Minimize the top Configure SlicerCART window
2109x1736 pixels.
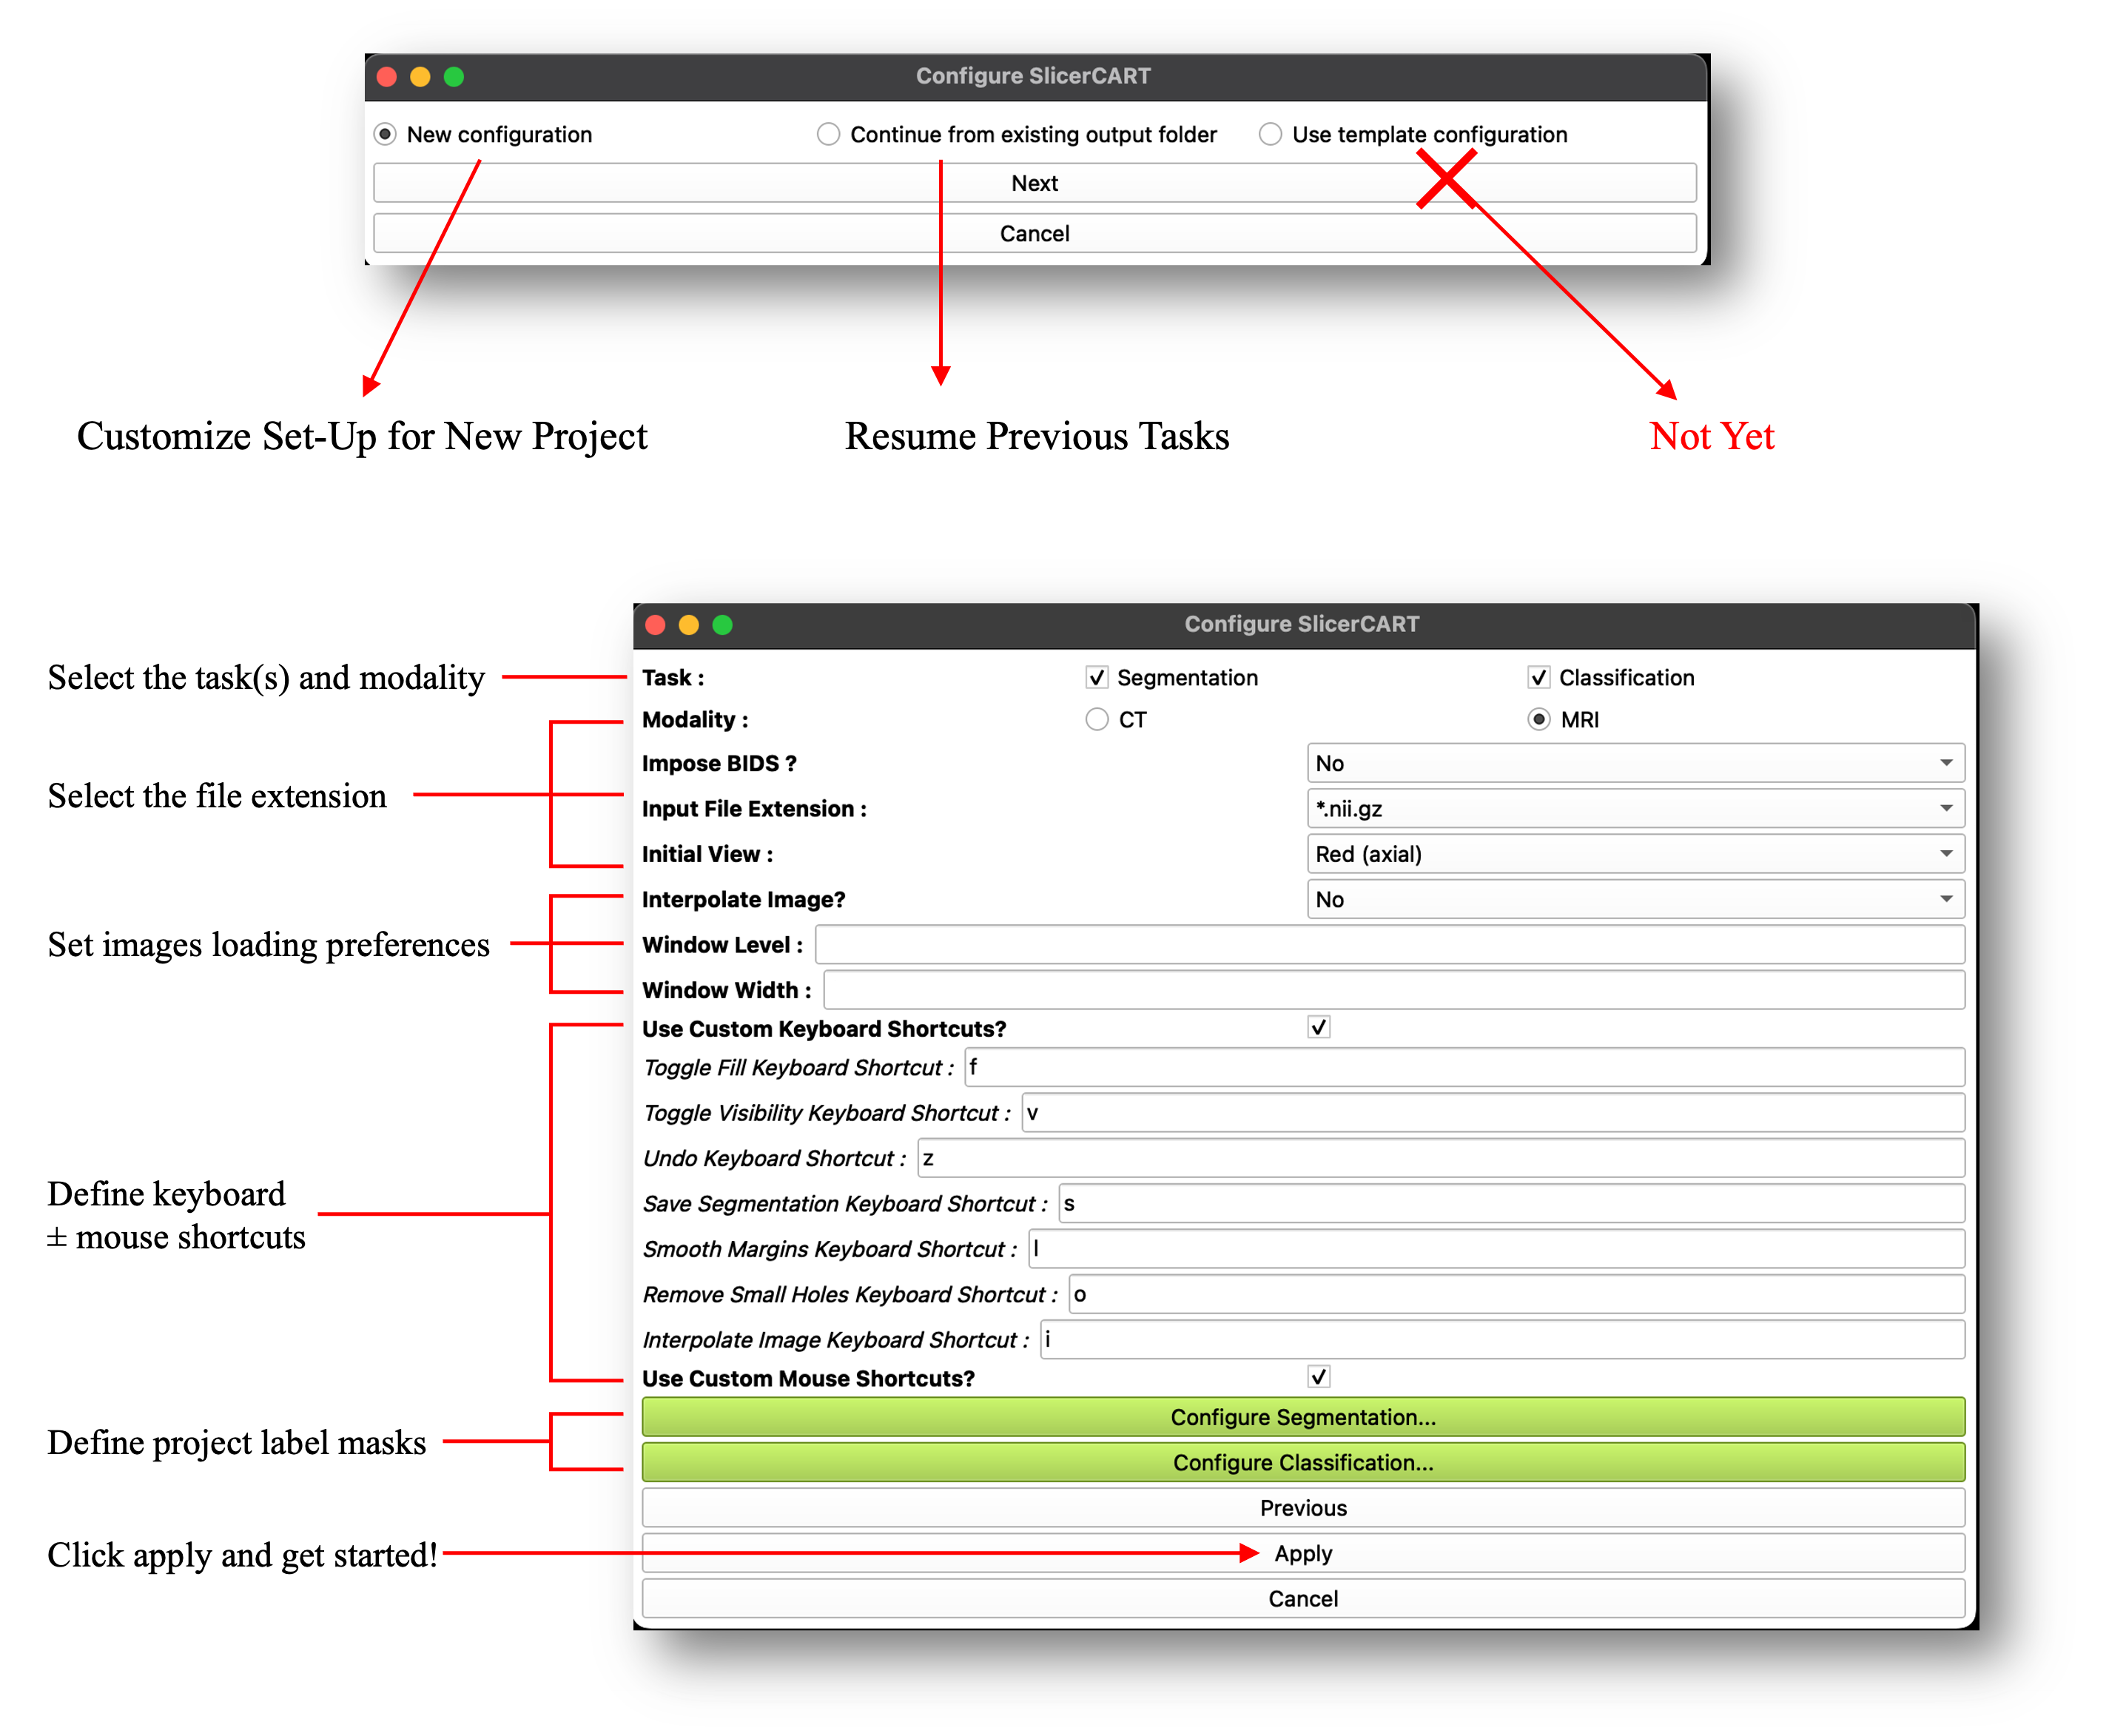pos(420,76)
